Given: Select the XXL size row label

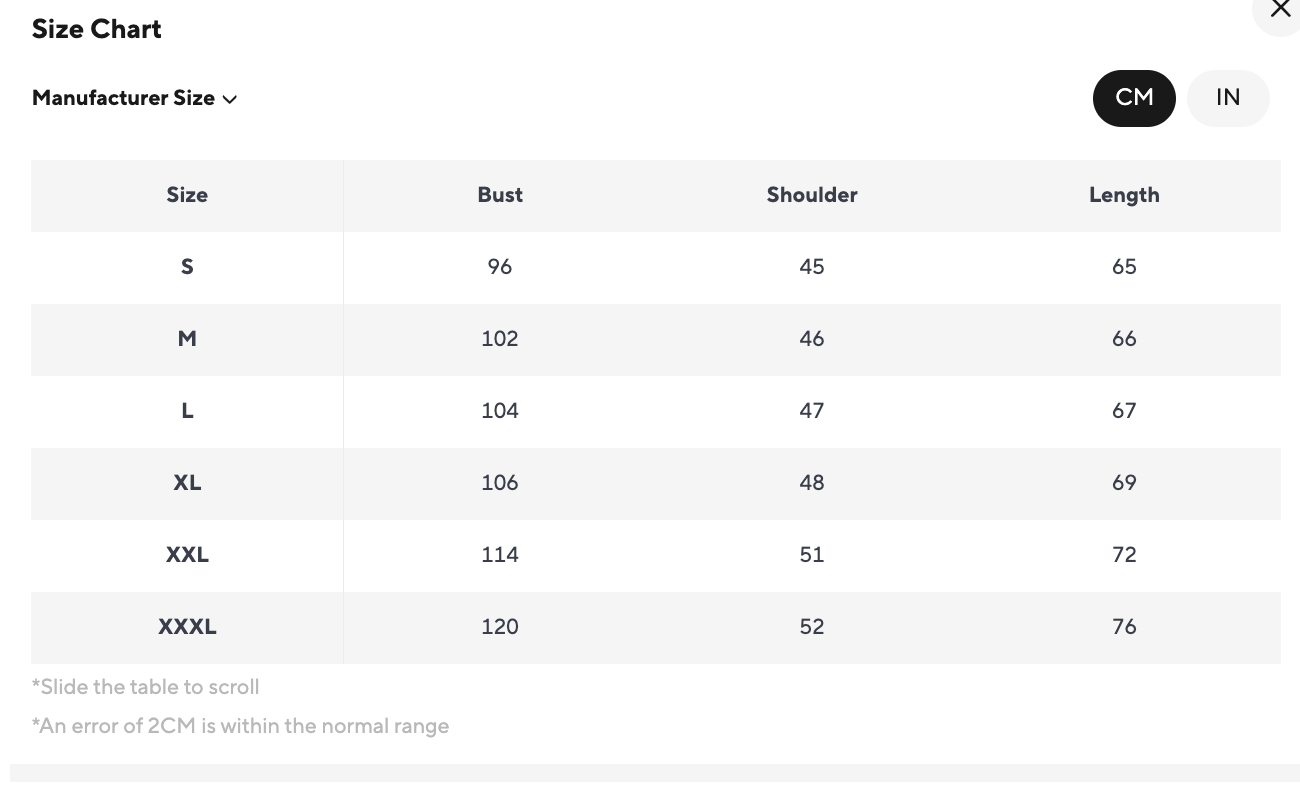Looking at the screenshot, I should click(x=187, y=555).
